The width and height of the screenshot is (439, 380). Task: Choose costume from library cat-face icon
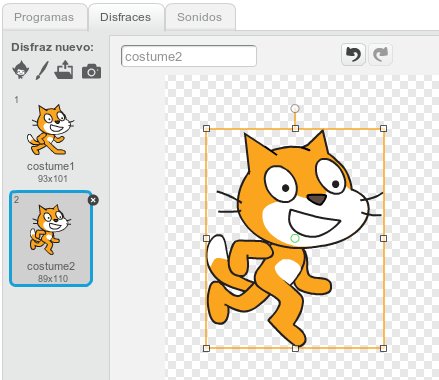point(21,69)
